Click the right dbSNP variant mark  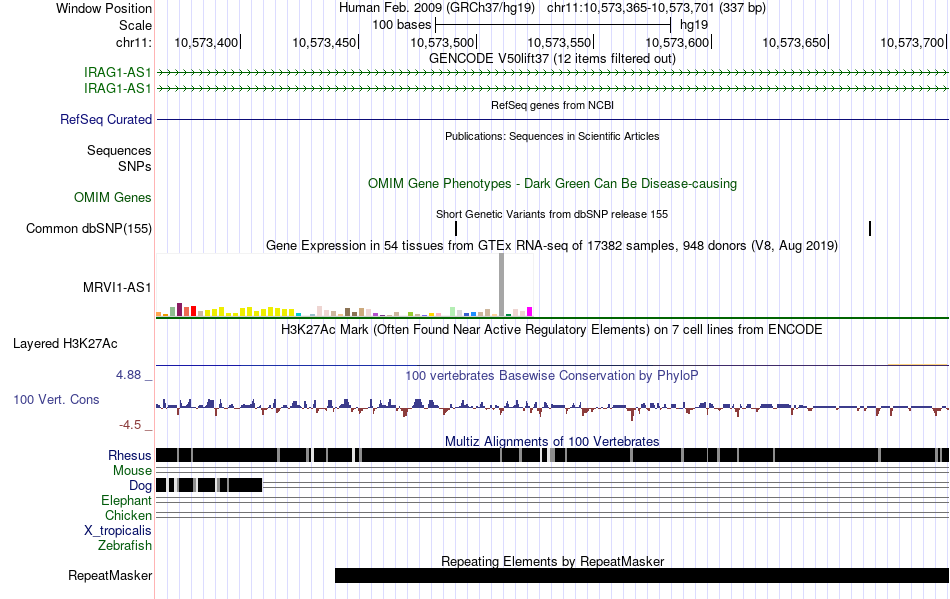(870, 228)
